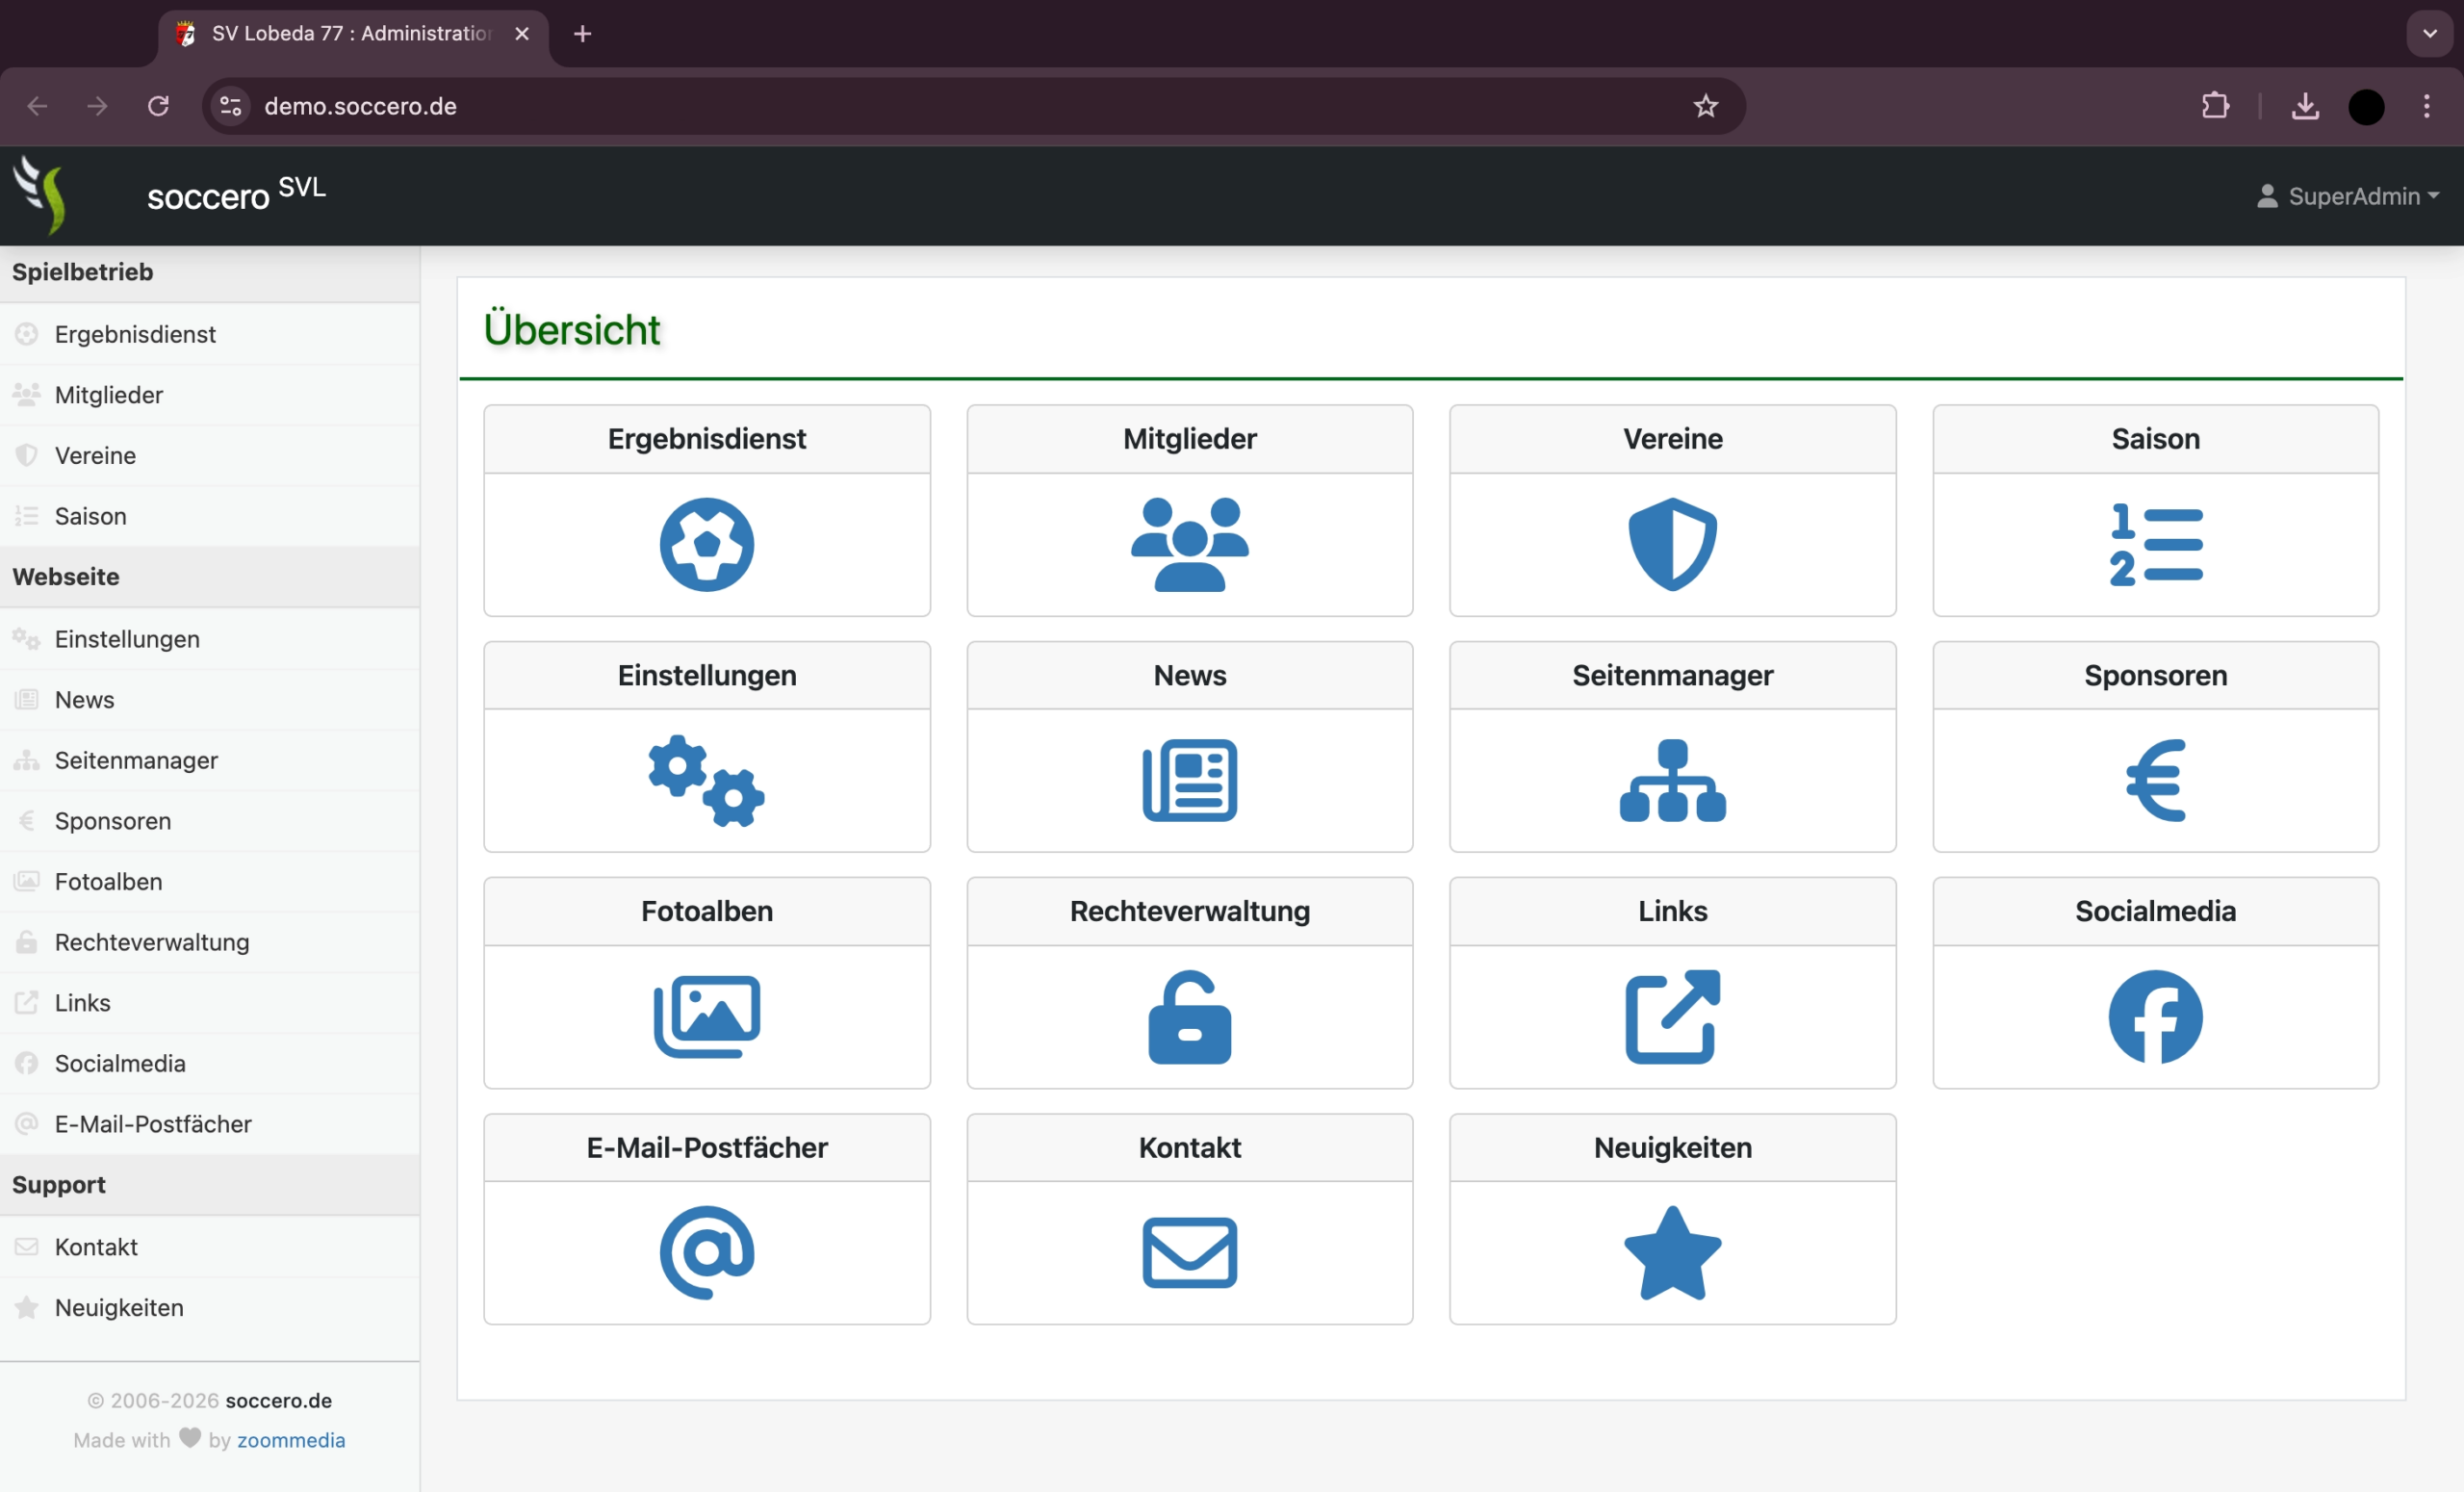Open the Kontakt envelope icon tile

(1189, 1254)
